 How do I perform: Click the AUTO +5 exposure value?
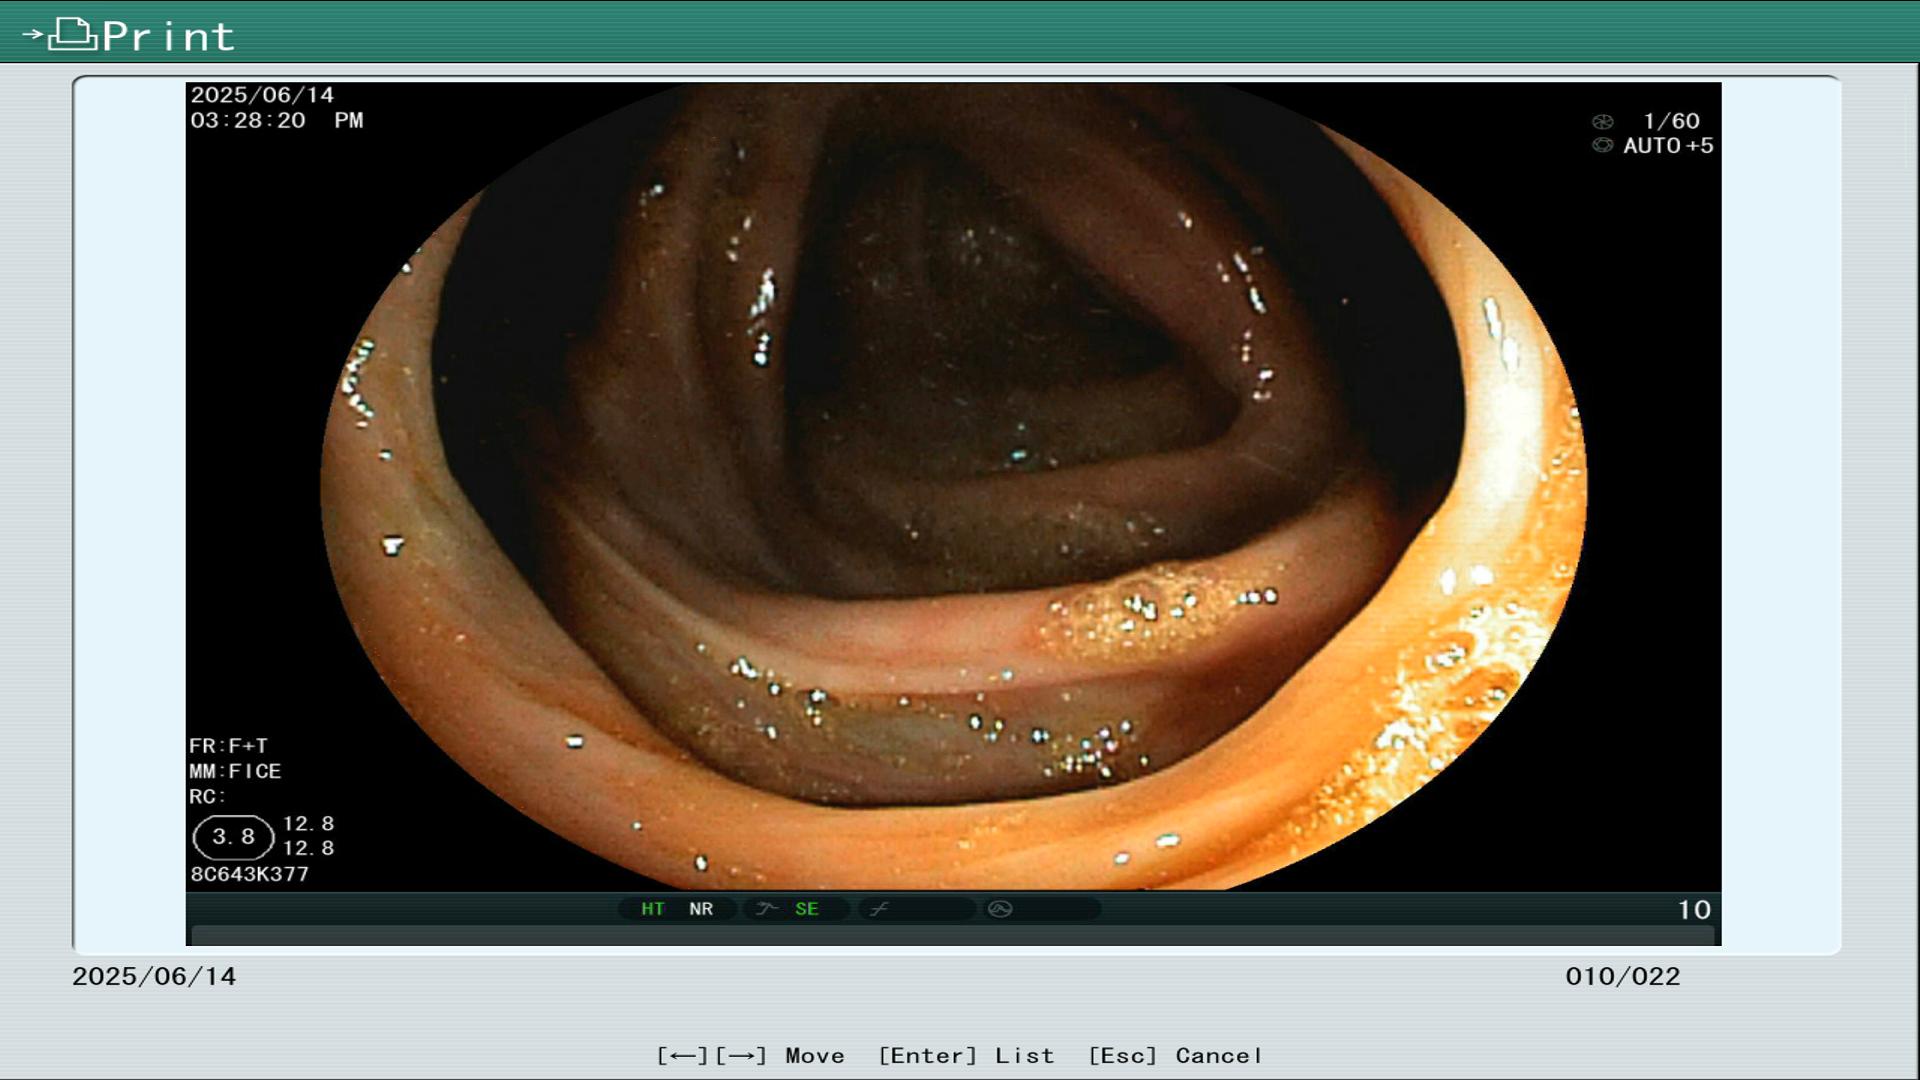(1668, 146)
